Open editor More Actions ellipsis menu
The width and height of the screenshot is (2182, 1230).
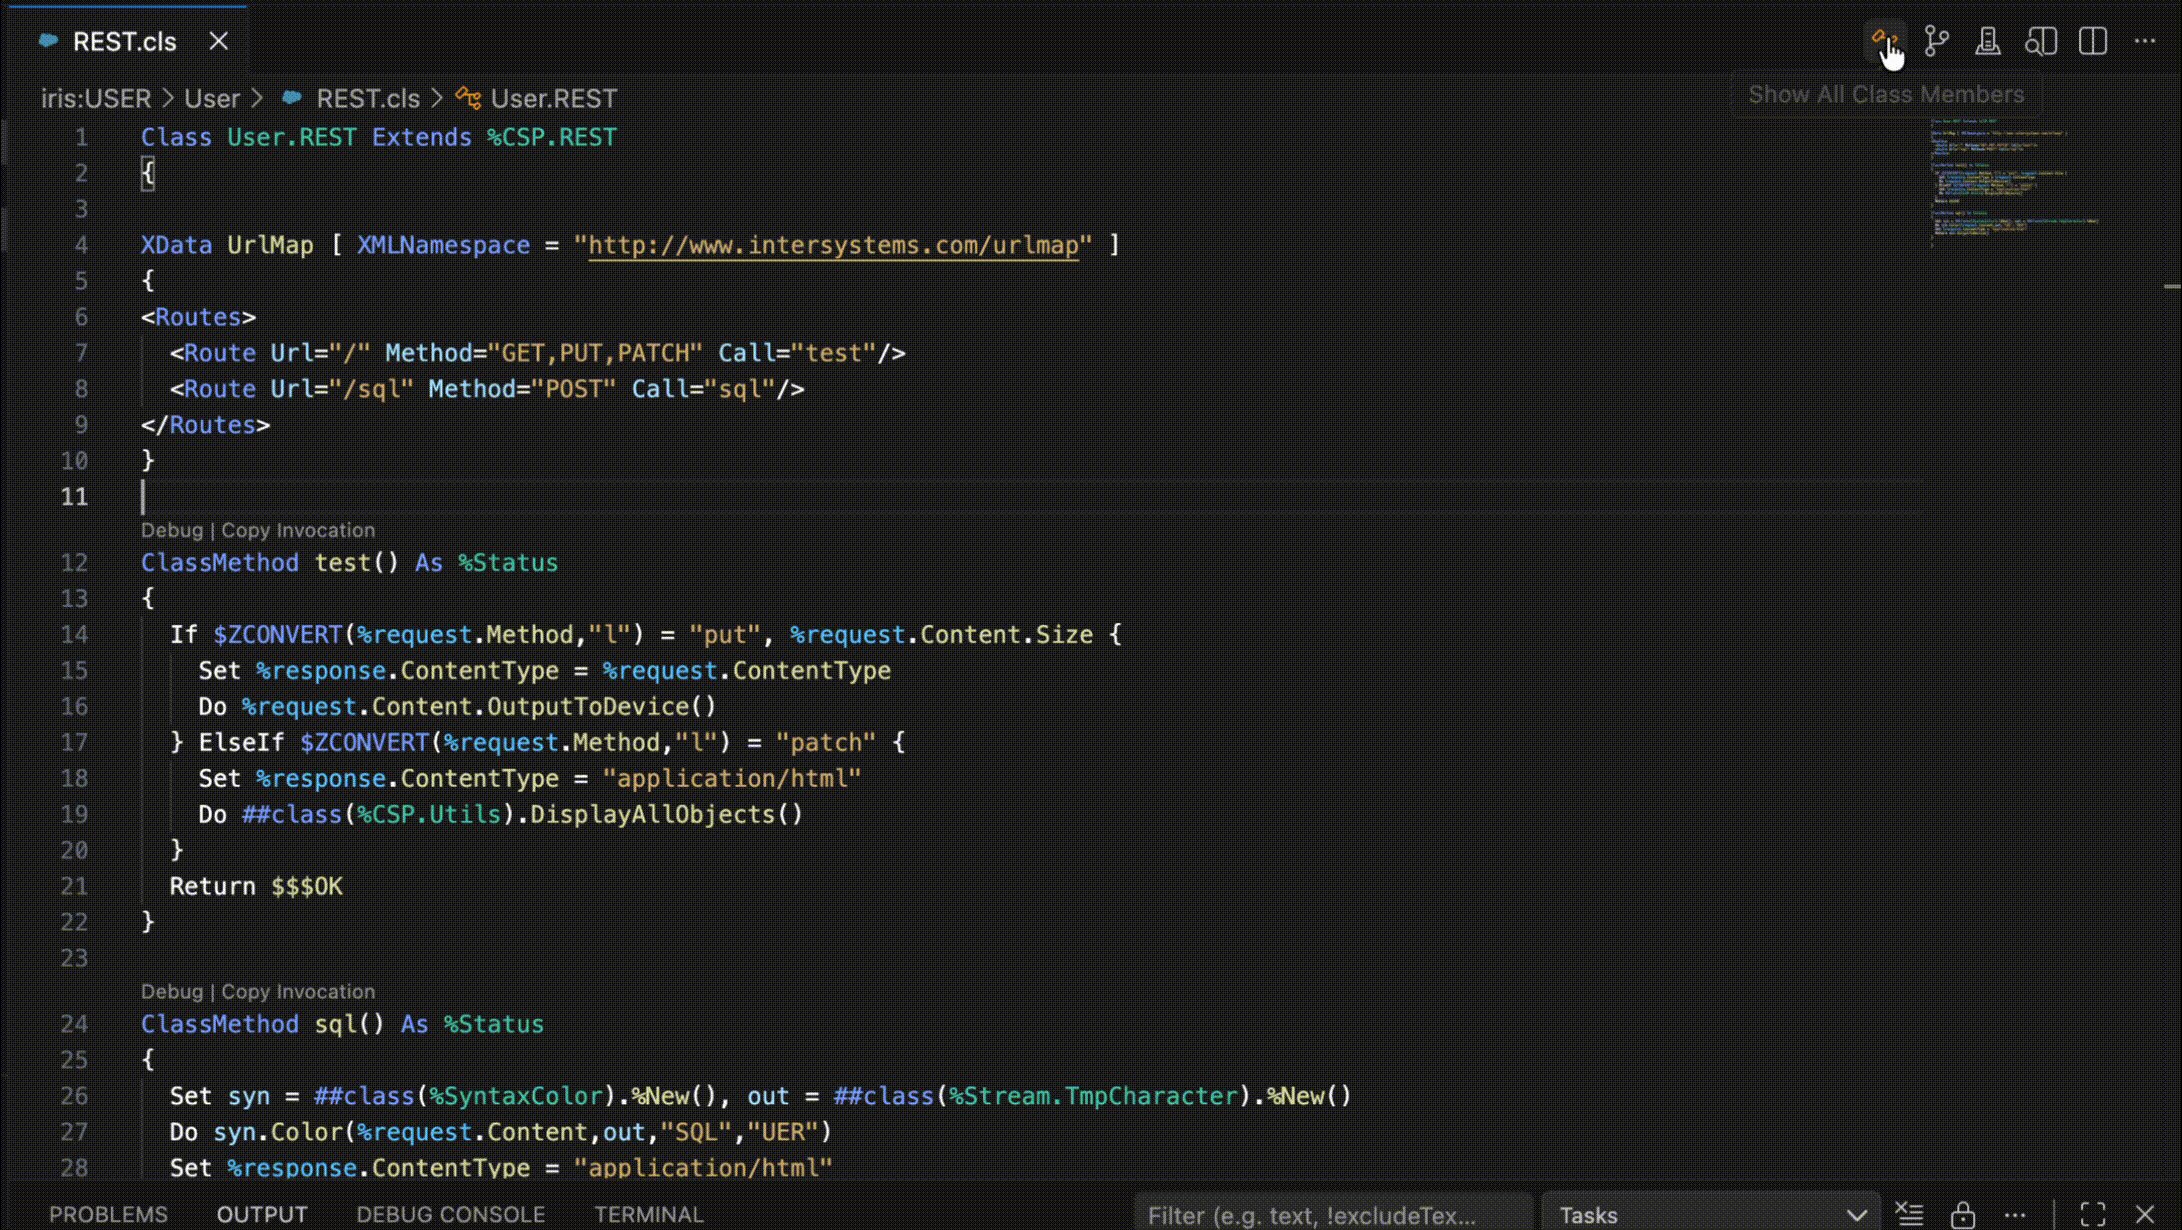pos(2145,41)
